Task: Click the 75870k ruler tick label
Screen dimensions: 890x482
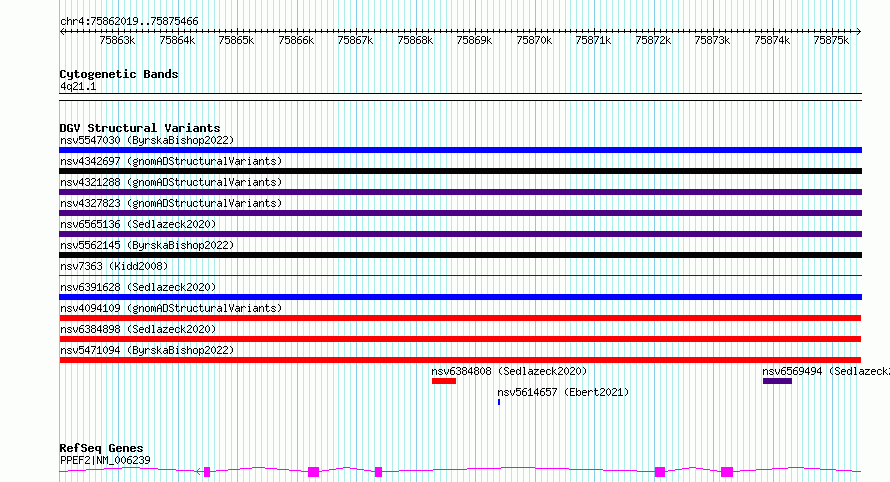Action: [x=534, y=40]
